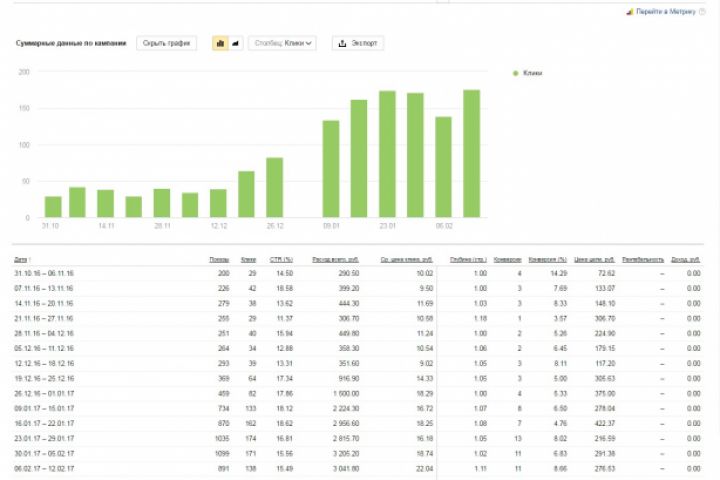Open the Столбец: Клики dropdown

(282, 43)
